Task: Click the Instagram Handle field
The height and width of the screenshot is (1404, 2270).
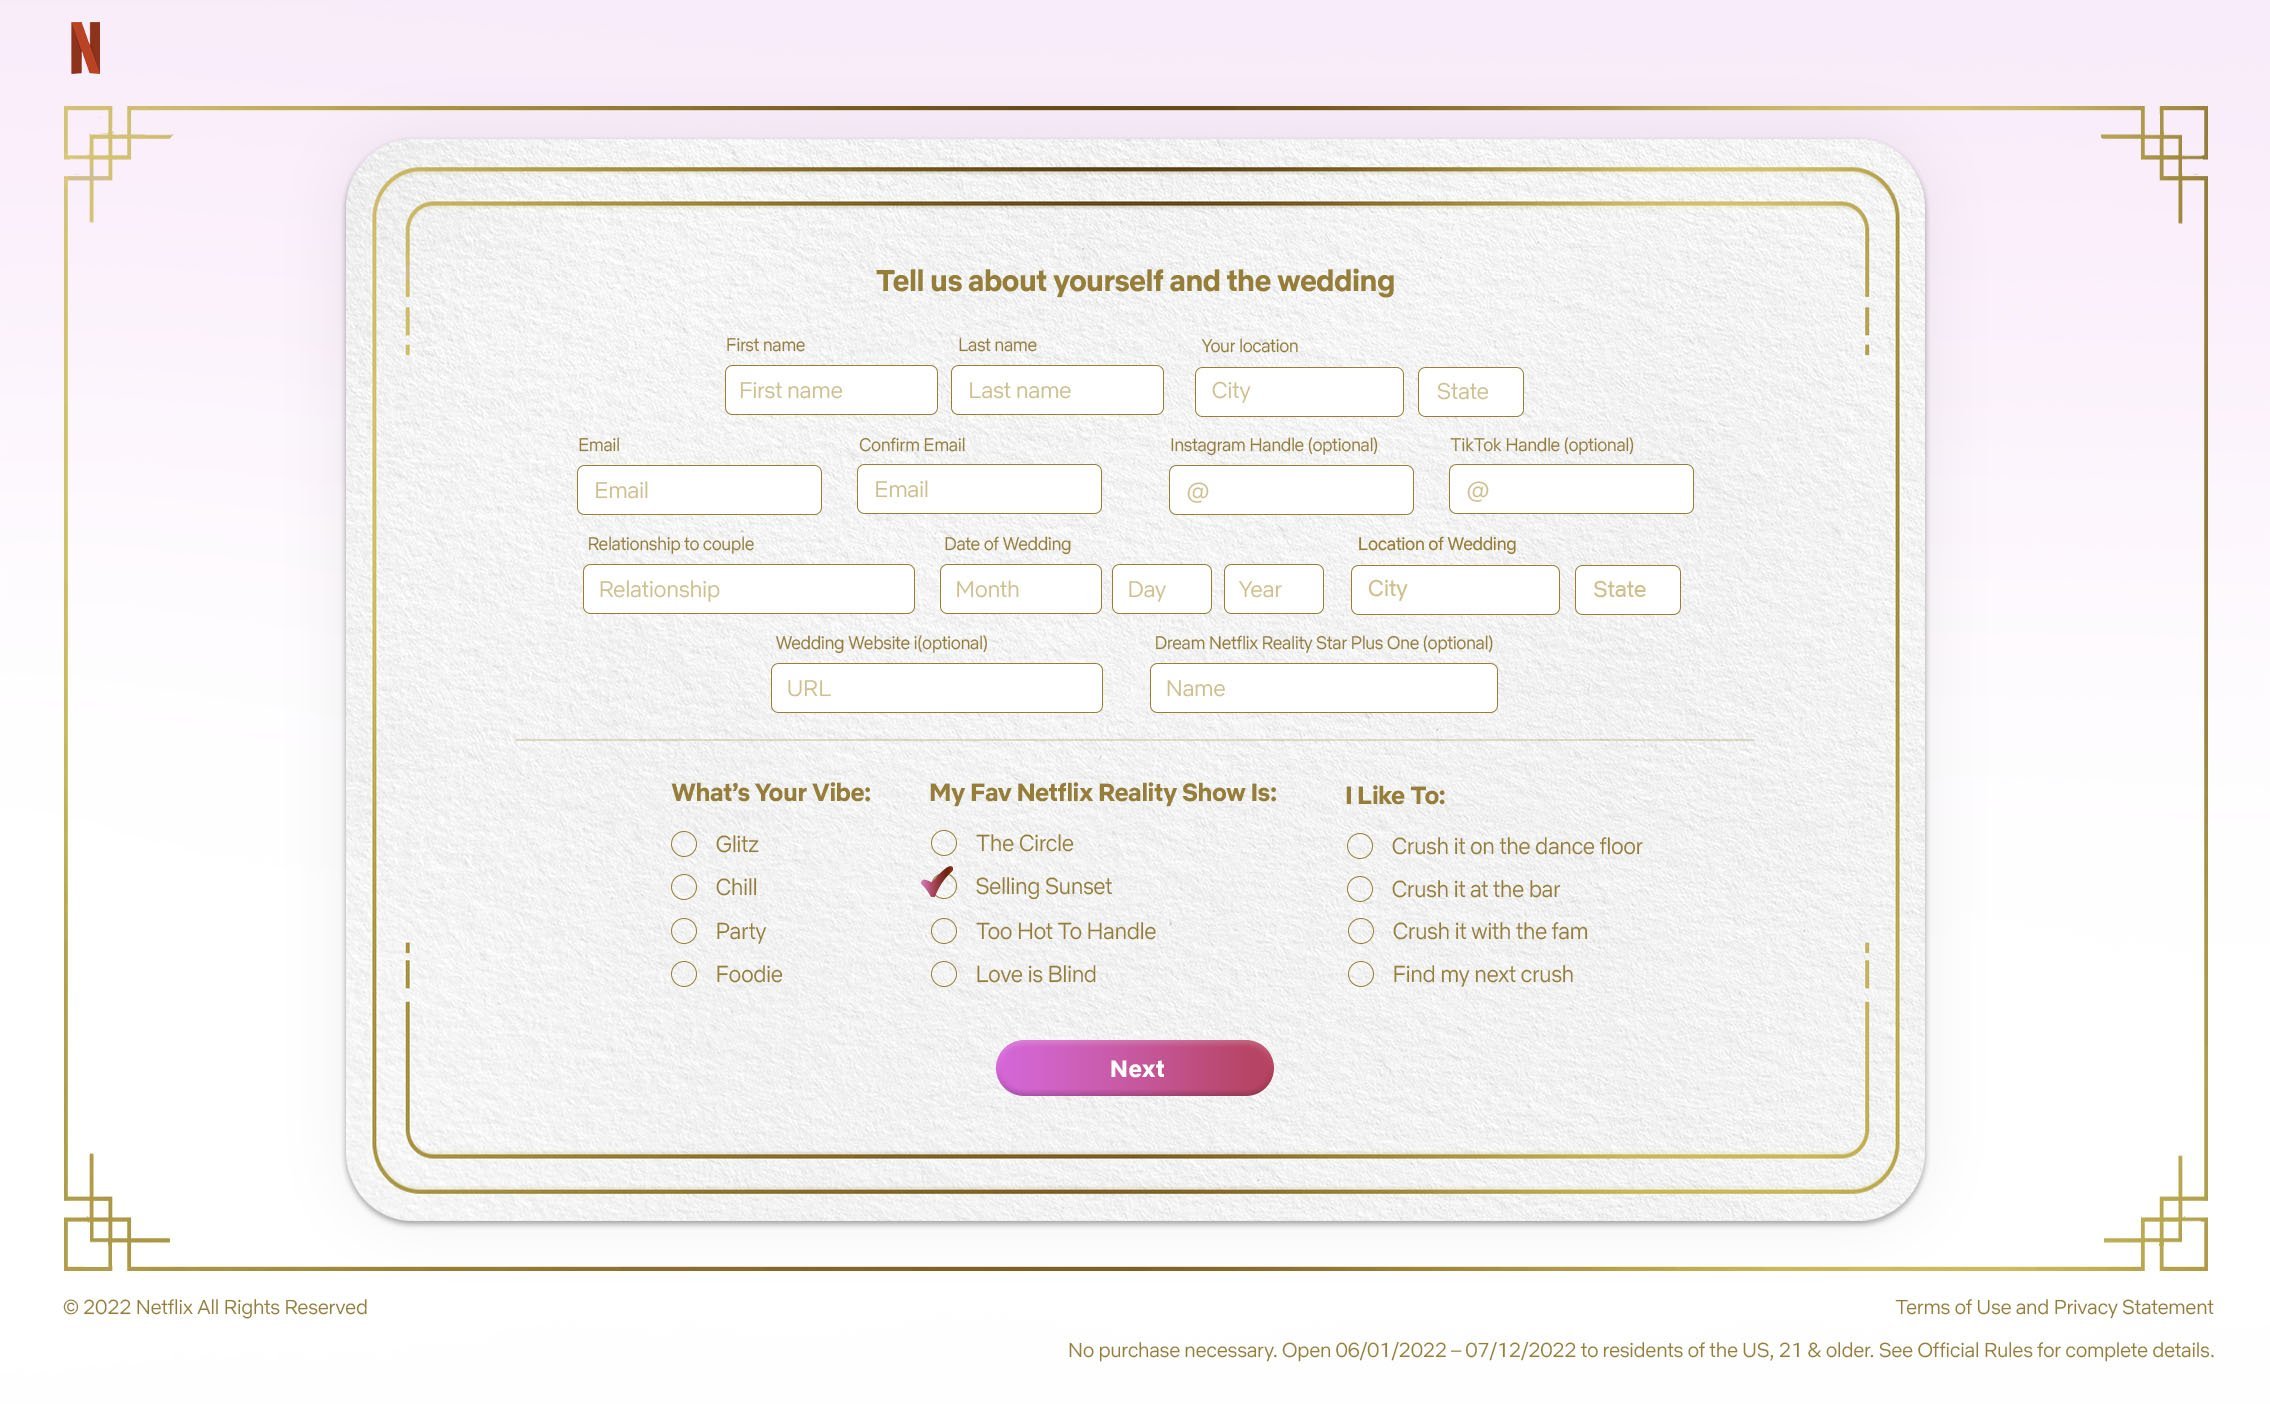Action: (x=1291, y=490)
